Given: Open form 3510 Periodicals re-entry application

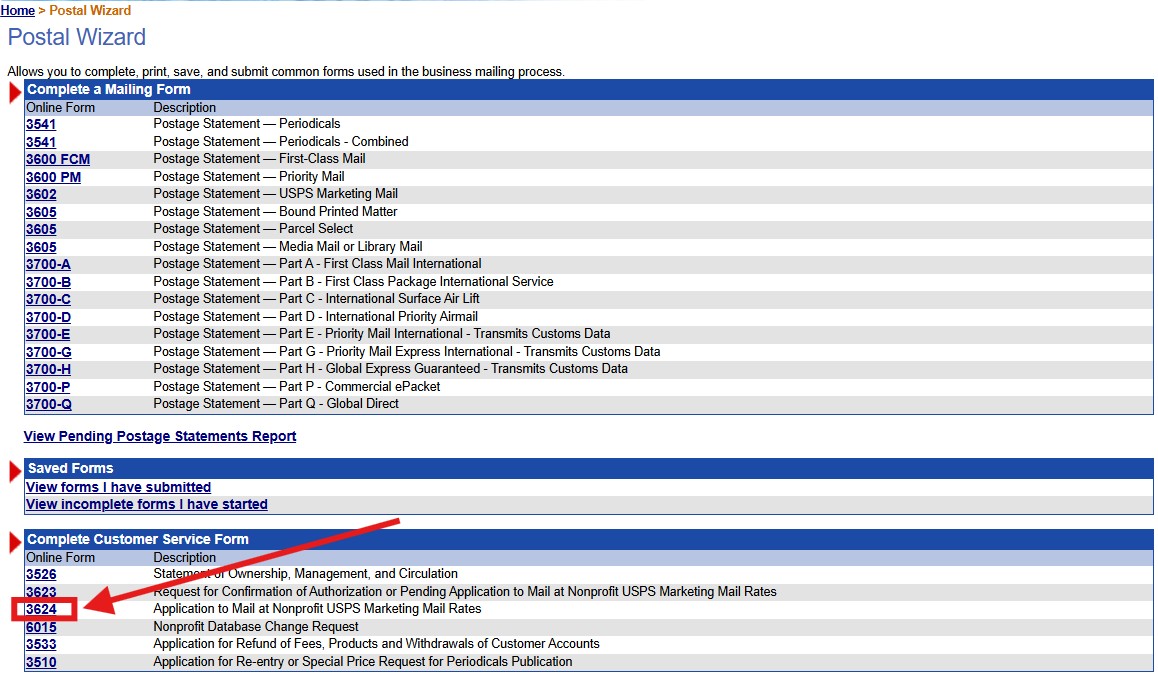Looking at the screenshot, I should tap(41, 662).
